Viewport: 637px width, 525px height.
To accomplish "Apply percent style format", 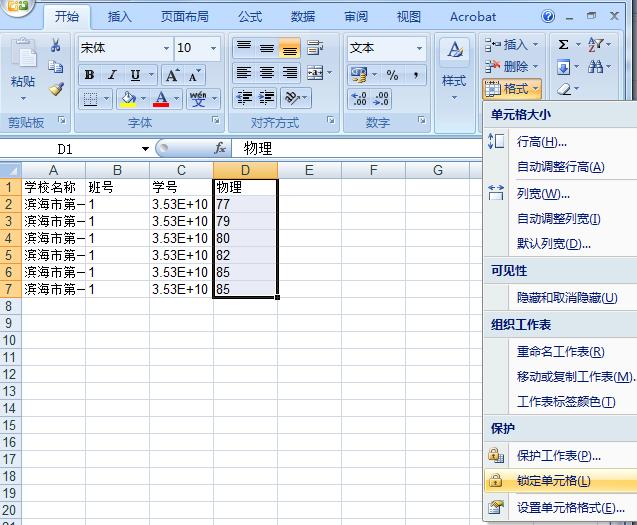I will pos(392,75).
